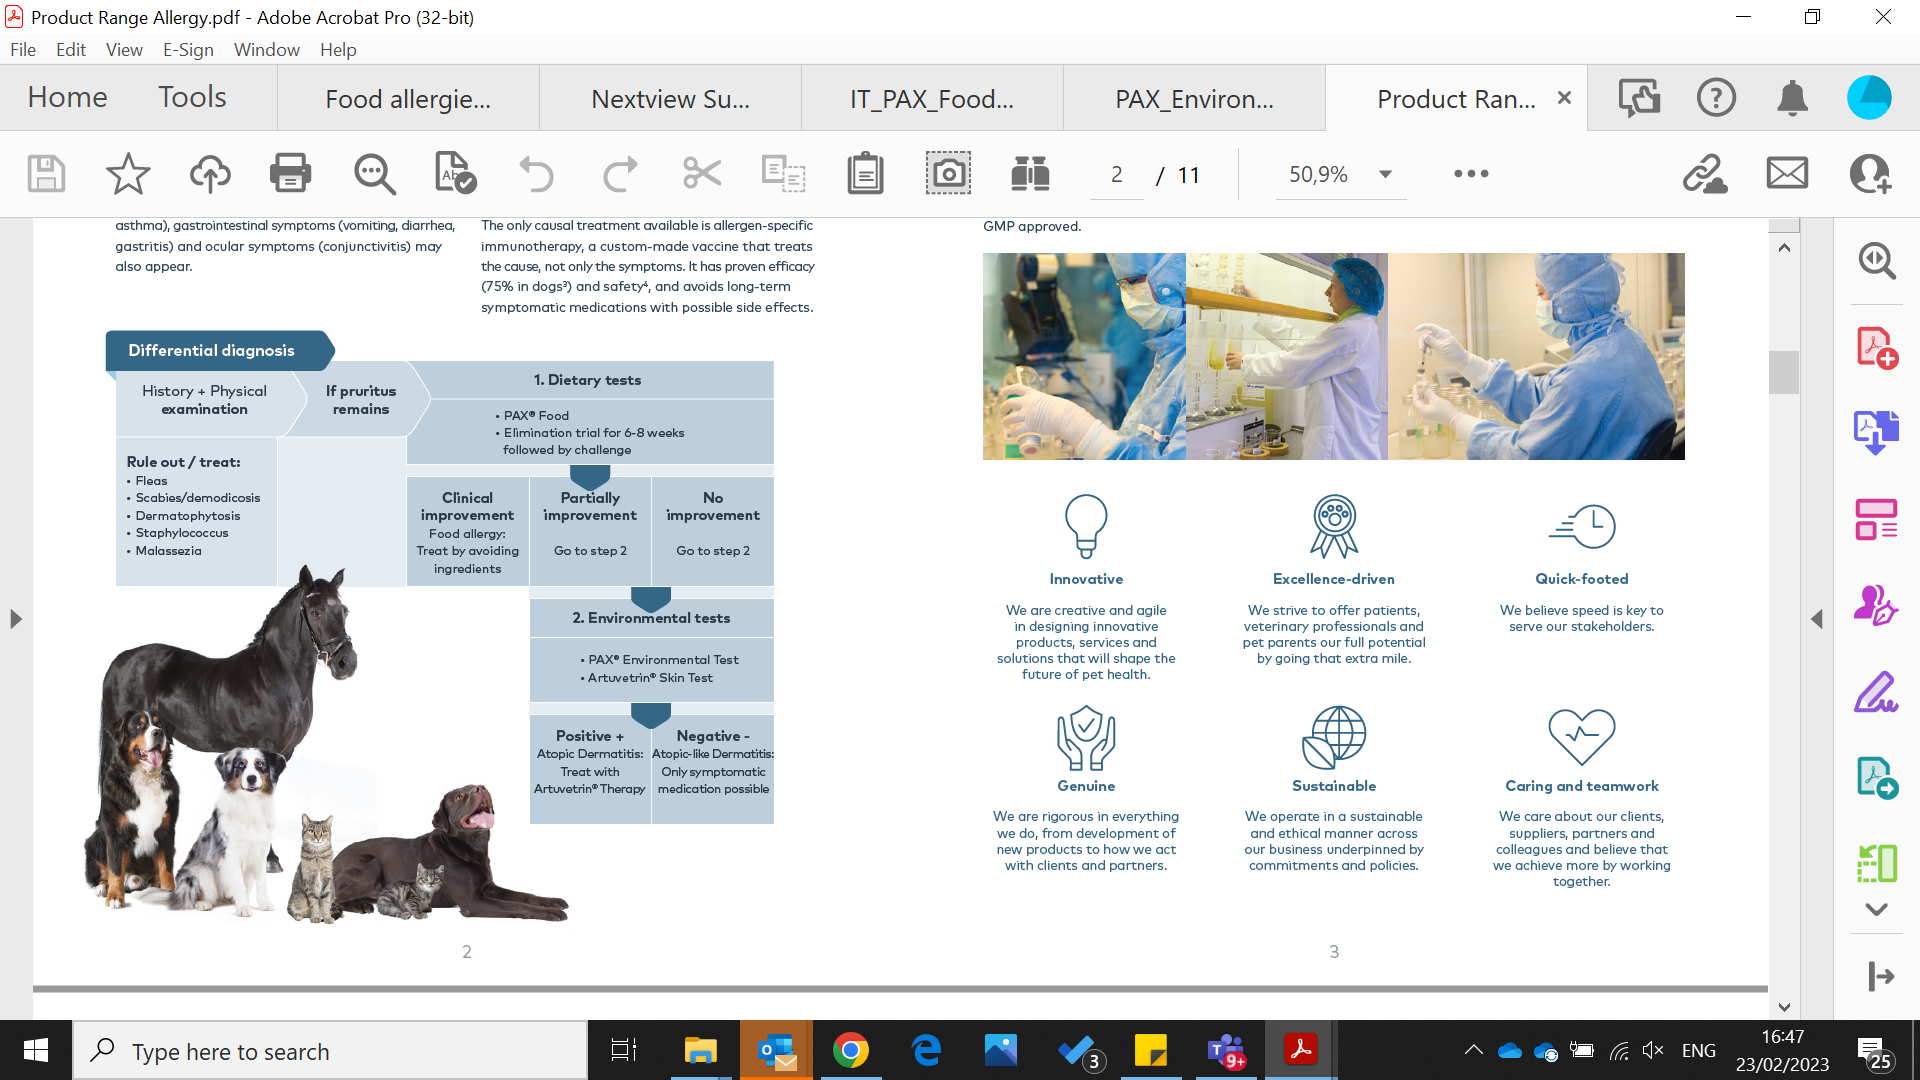
Task: Click the Snapshot camera tool
Action: (x=947, y=174)
